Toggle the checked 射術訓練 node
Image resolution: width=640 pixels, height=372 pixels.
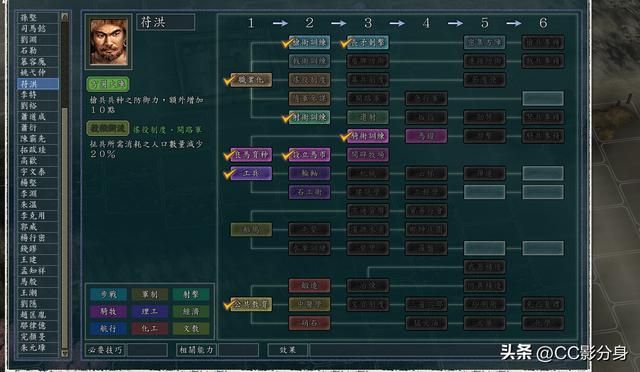[x=309, y=118]
